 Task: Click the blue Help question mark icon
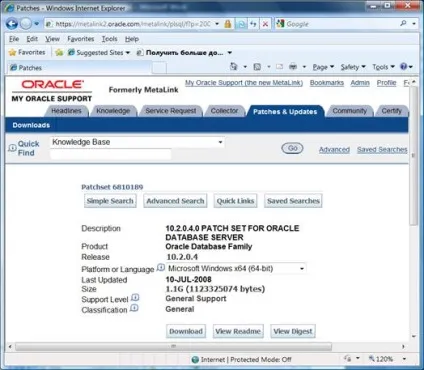tap(404, 67)
